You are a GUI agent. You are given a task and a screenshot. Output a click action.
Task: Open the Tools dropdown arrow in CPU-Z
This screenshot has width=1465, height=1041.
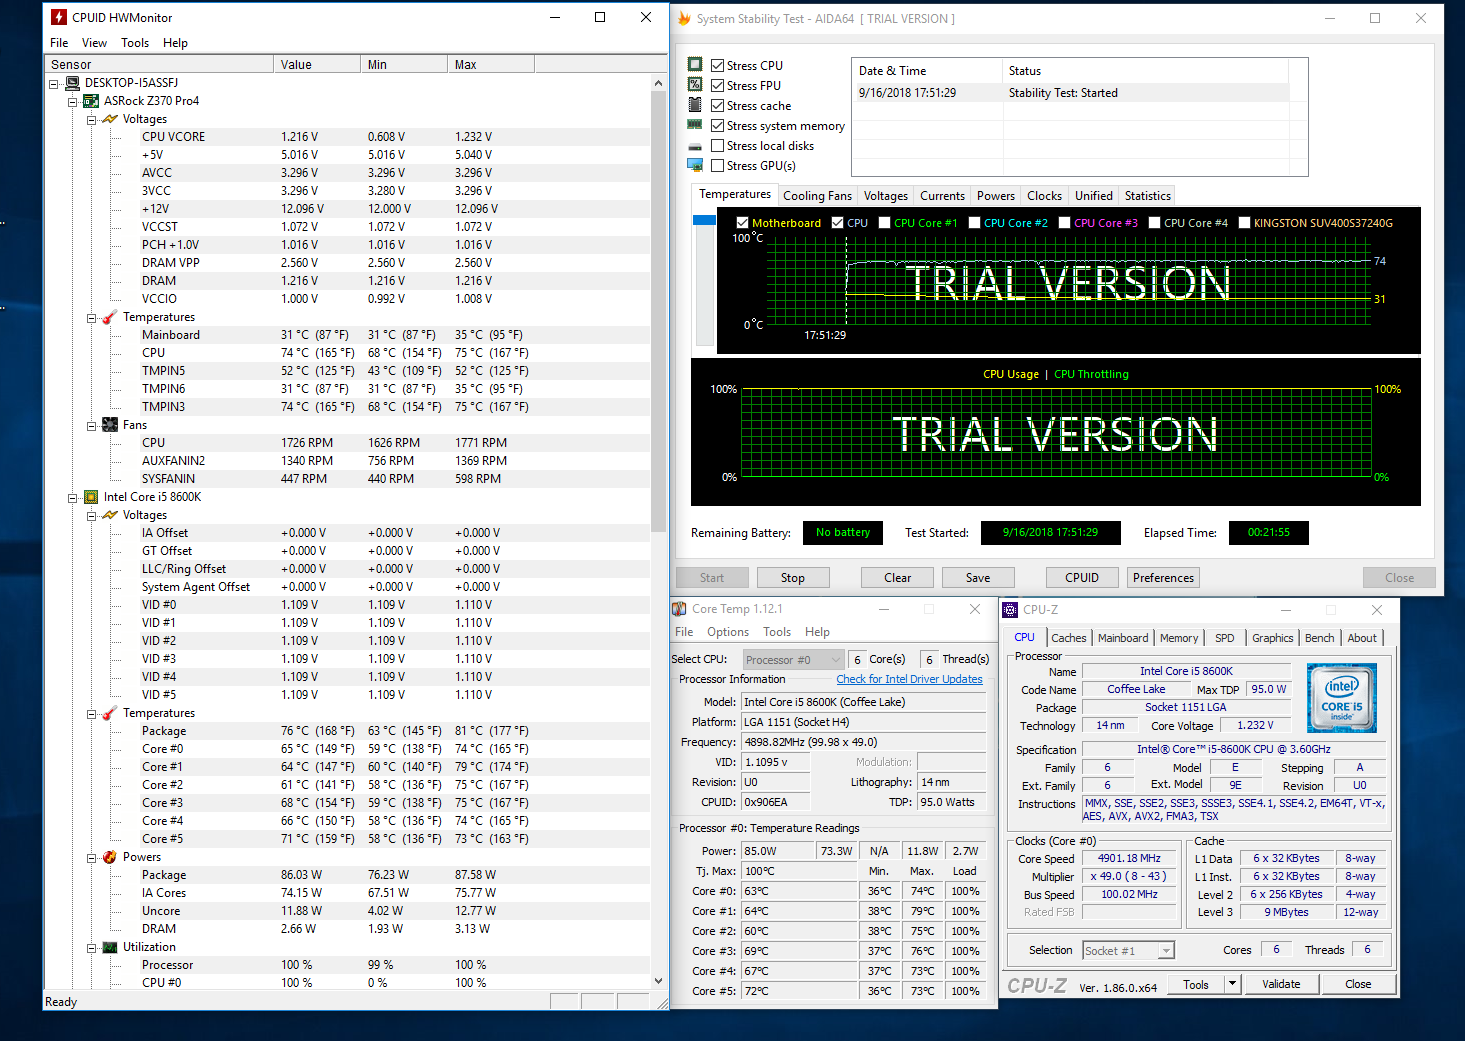click(x=1232, y=984)
